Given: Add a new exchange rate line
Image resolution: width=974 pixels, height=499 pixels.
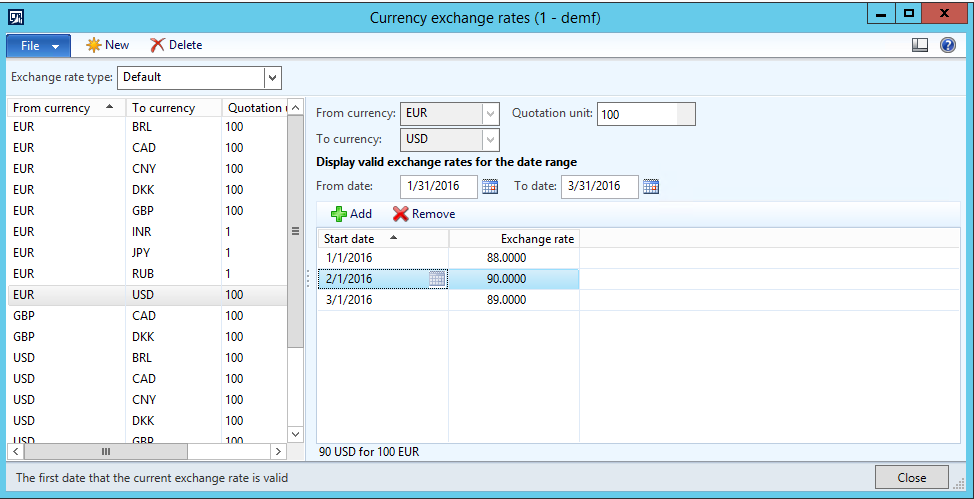Looking at the screenshot, I should [351, 214].
